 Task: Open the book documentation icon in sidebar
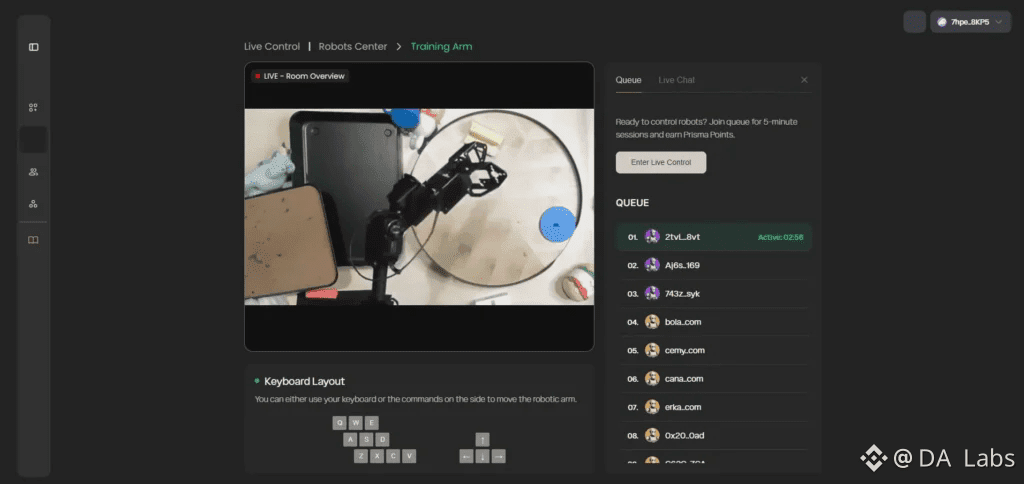coord(33,240)
